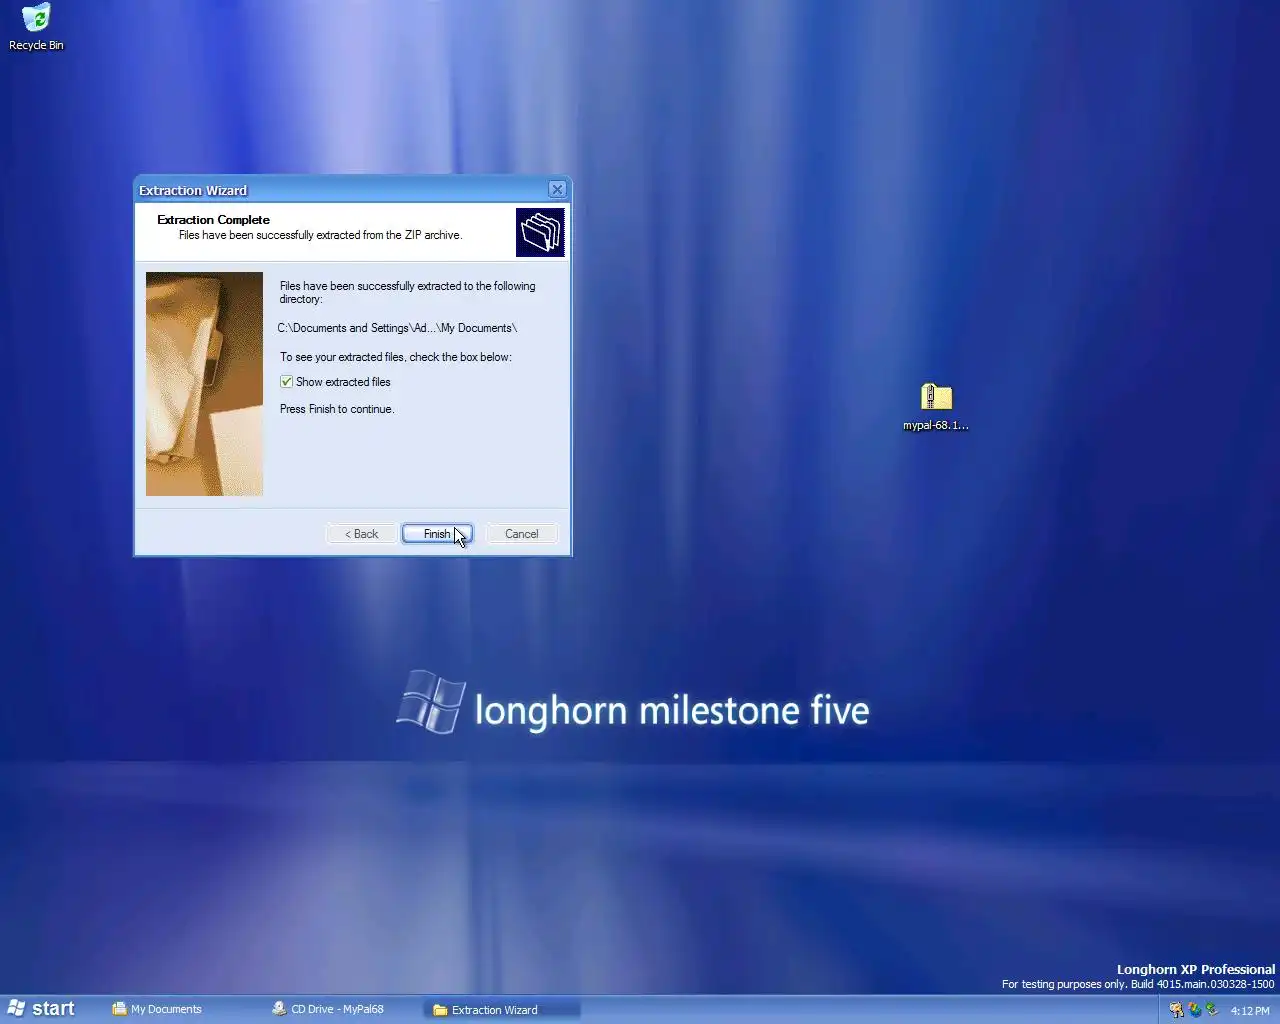Click the green safely-remove-hardware tray icon

tap(1211, 1009)
